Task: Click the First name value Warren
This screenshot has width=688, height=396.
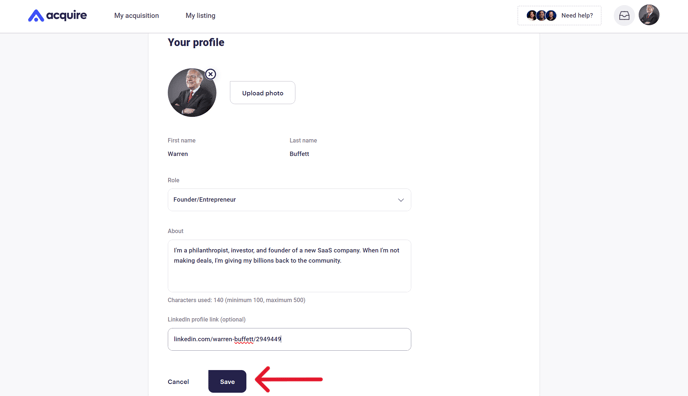Action: 178,154
